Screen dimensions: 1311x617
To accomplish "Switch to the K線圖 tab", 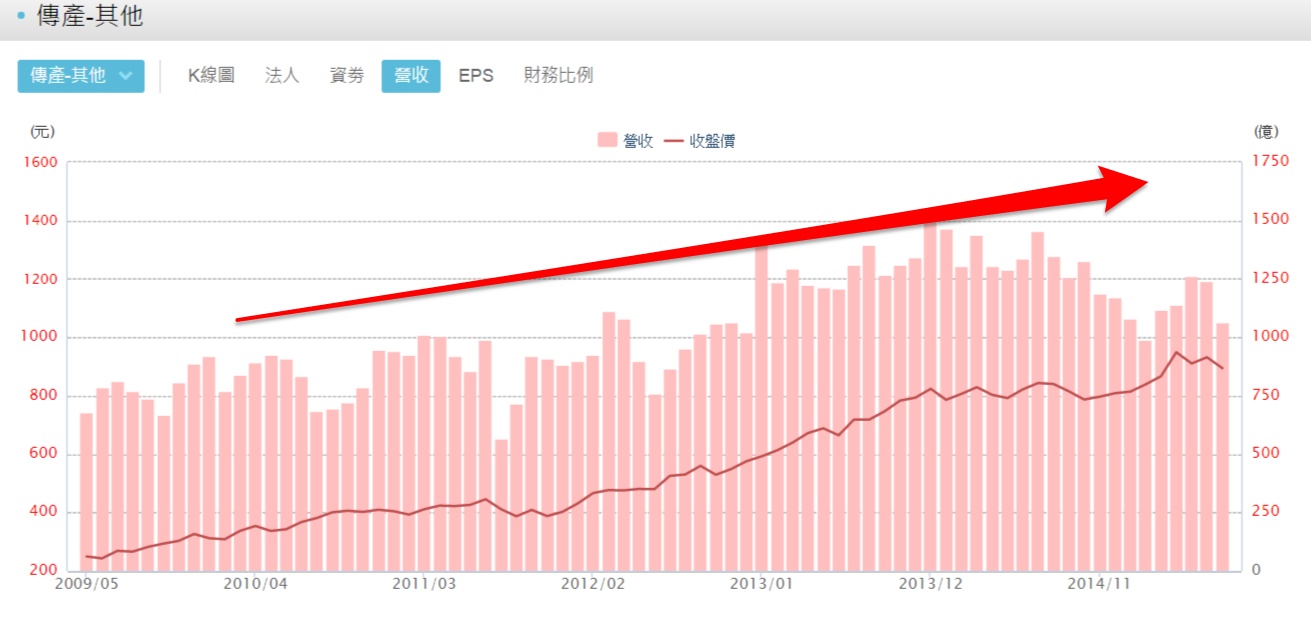I will (x=211, y=76).
